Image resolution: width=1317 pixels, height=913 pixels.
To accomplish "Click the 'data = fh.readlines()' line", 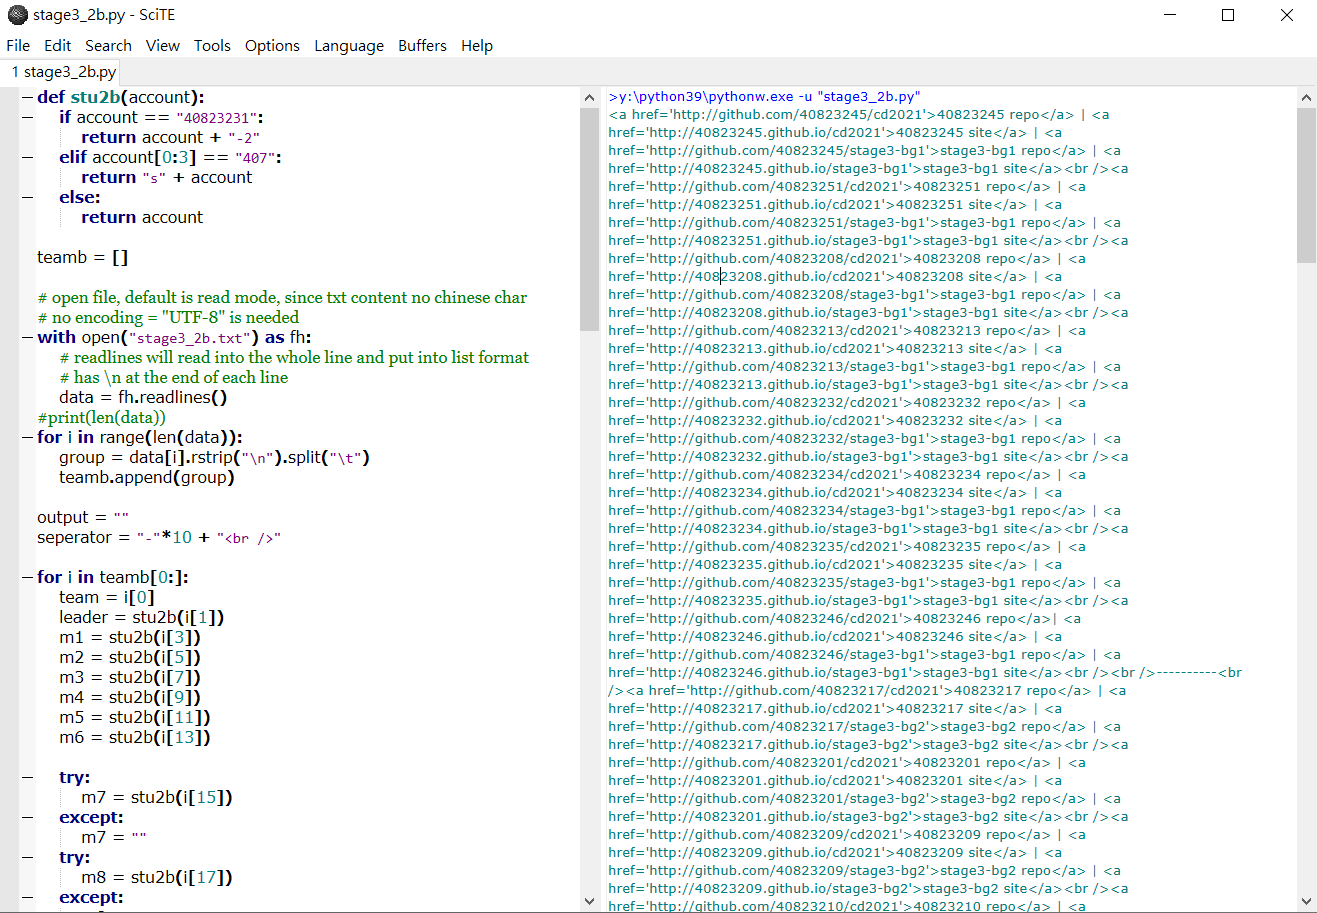I will (143, 397).
